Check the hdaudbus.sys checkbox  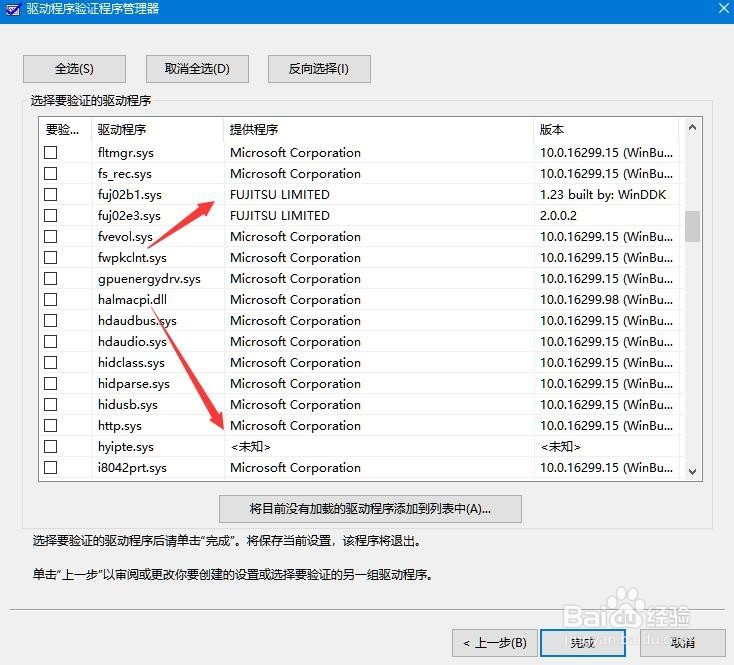[51, 321]
